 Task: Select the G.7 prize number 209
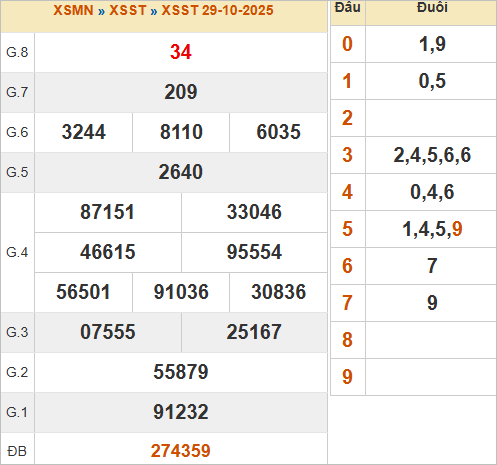(x=181, y=92)
